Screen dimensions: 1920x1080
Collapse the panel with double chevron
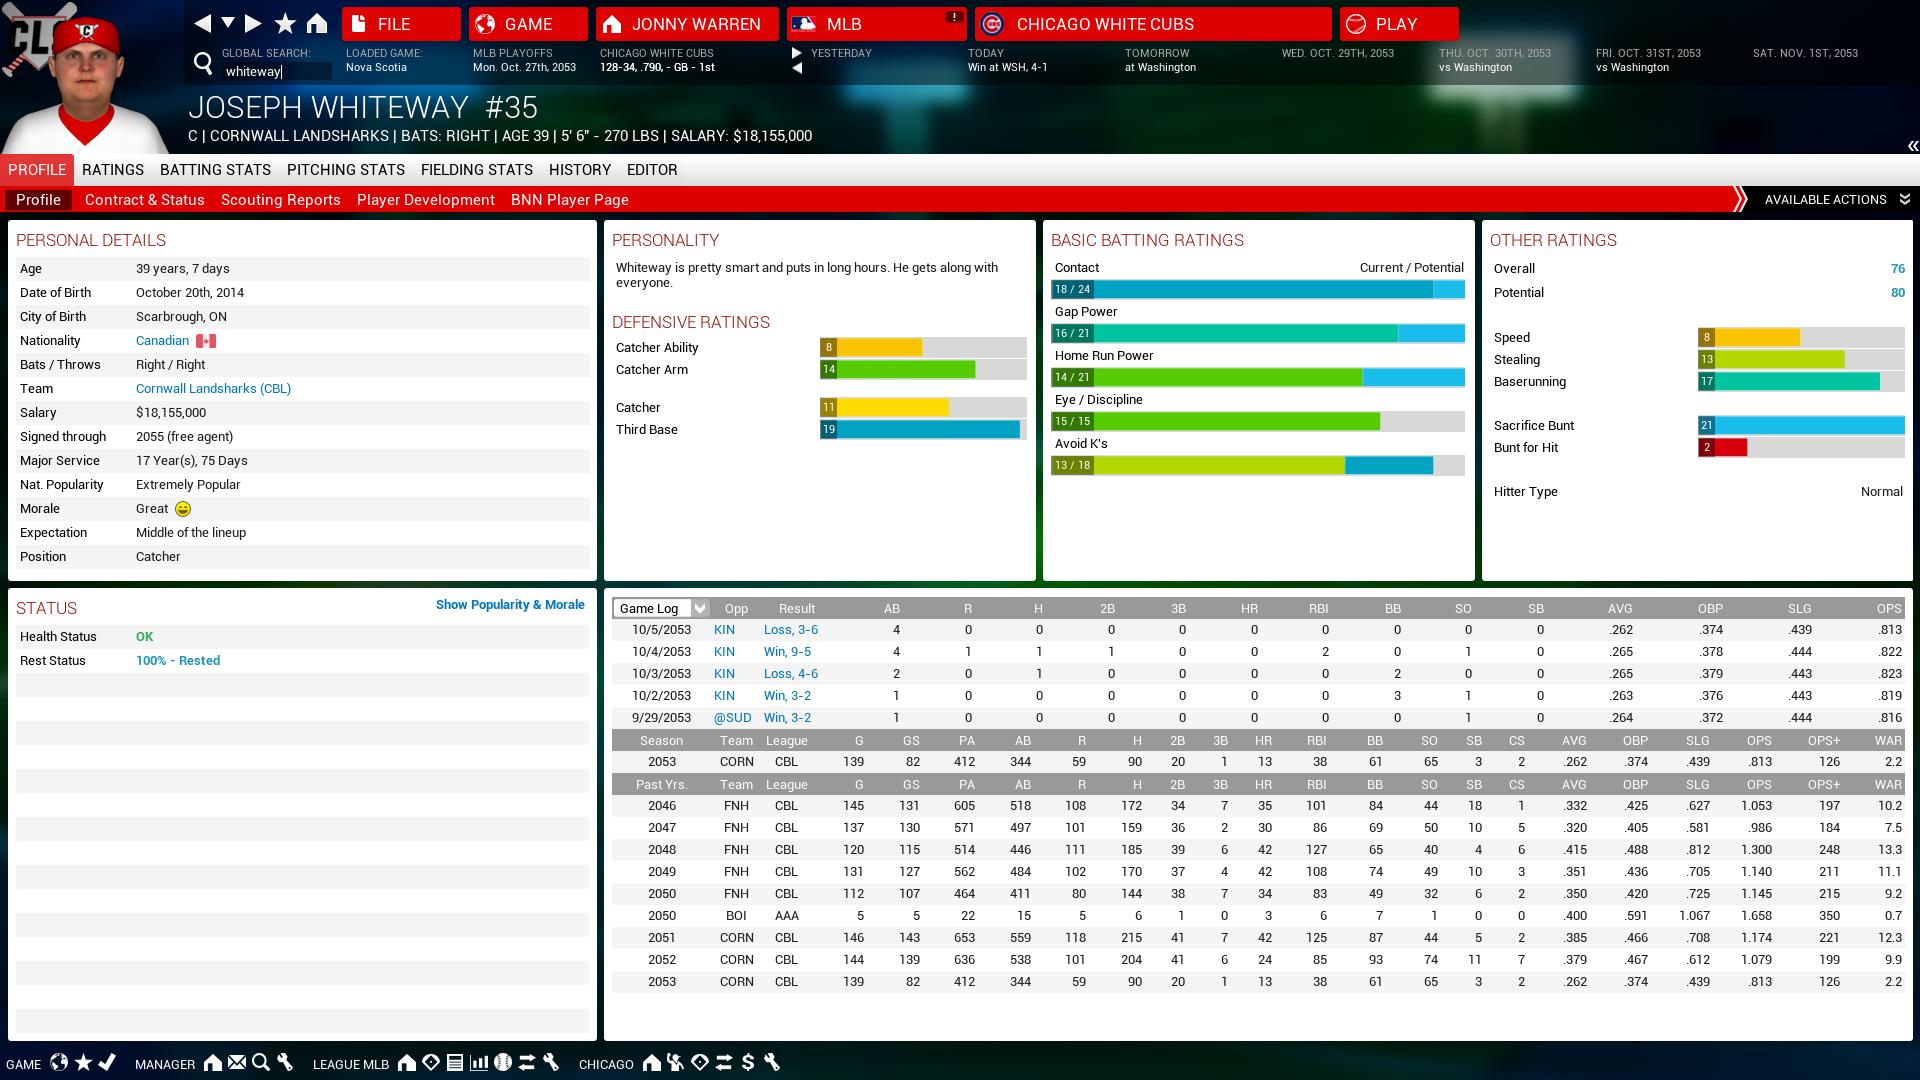1912,147
